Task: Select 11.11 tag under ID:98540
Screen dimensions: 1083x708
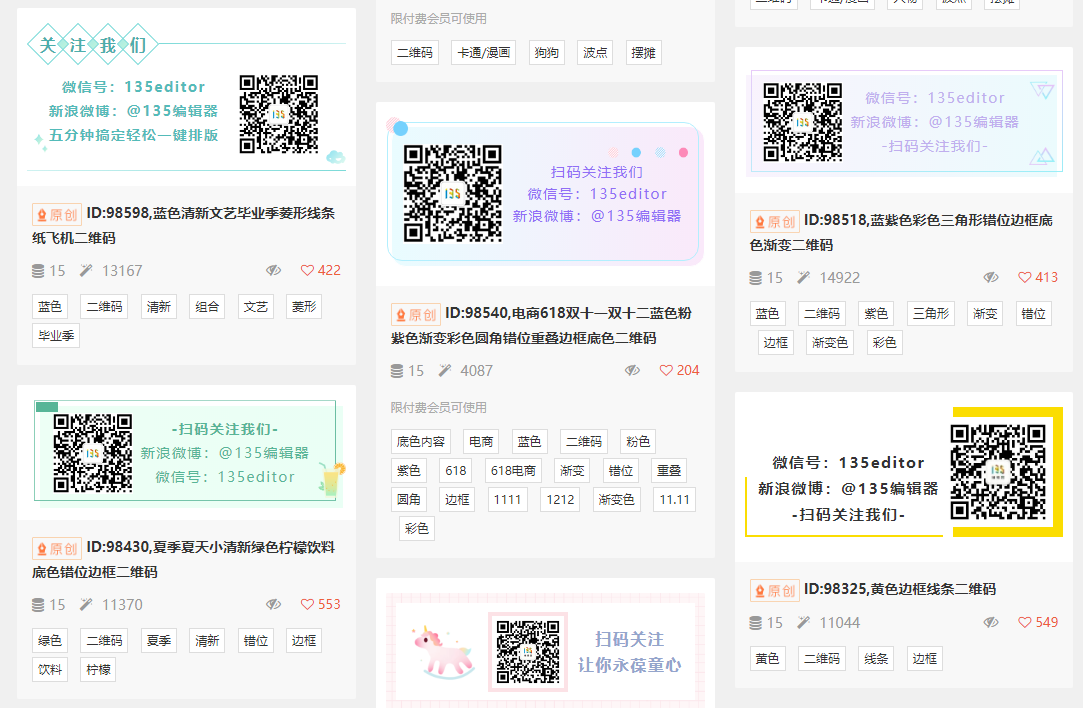Action: [x=674, y=499]
